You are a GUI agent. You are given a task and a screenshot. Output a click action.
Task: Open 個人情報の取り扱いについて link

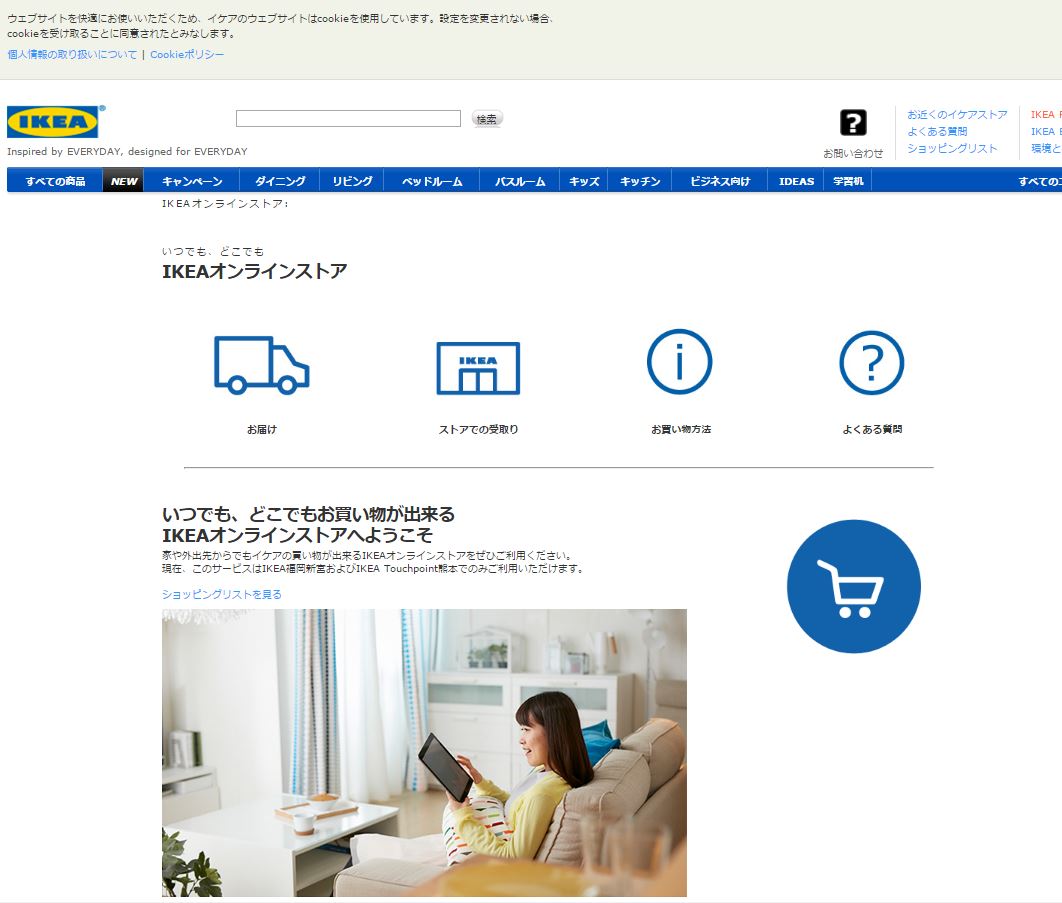pos(72,54)
